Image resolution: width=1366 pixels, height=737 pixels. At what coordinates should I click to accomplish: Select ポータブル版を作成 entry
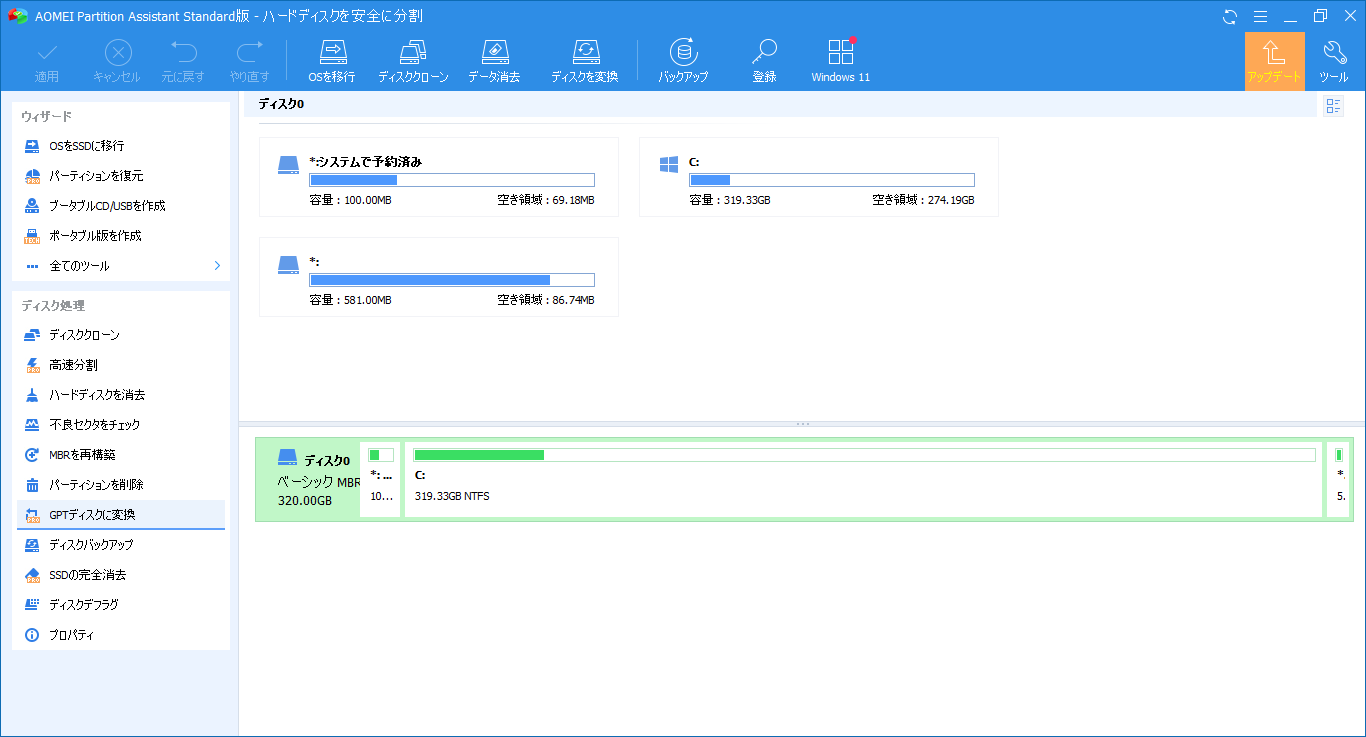tap(121, 236)
